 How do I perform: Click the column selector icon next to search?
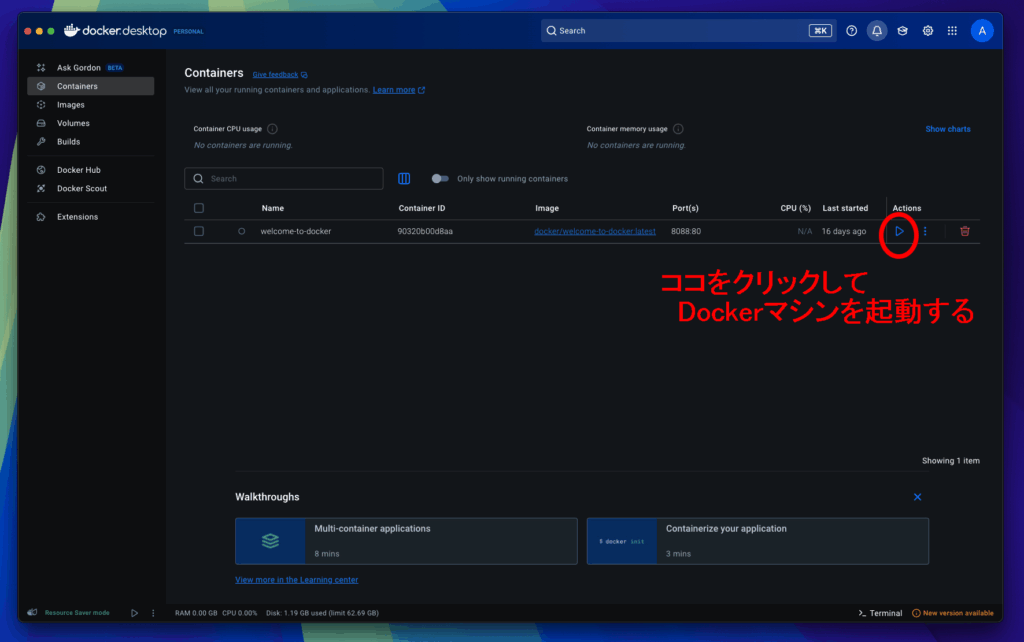(x=404, y=178)
